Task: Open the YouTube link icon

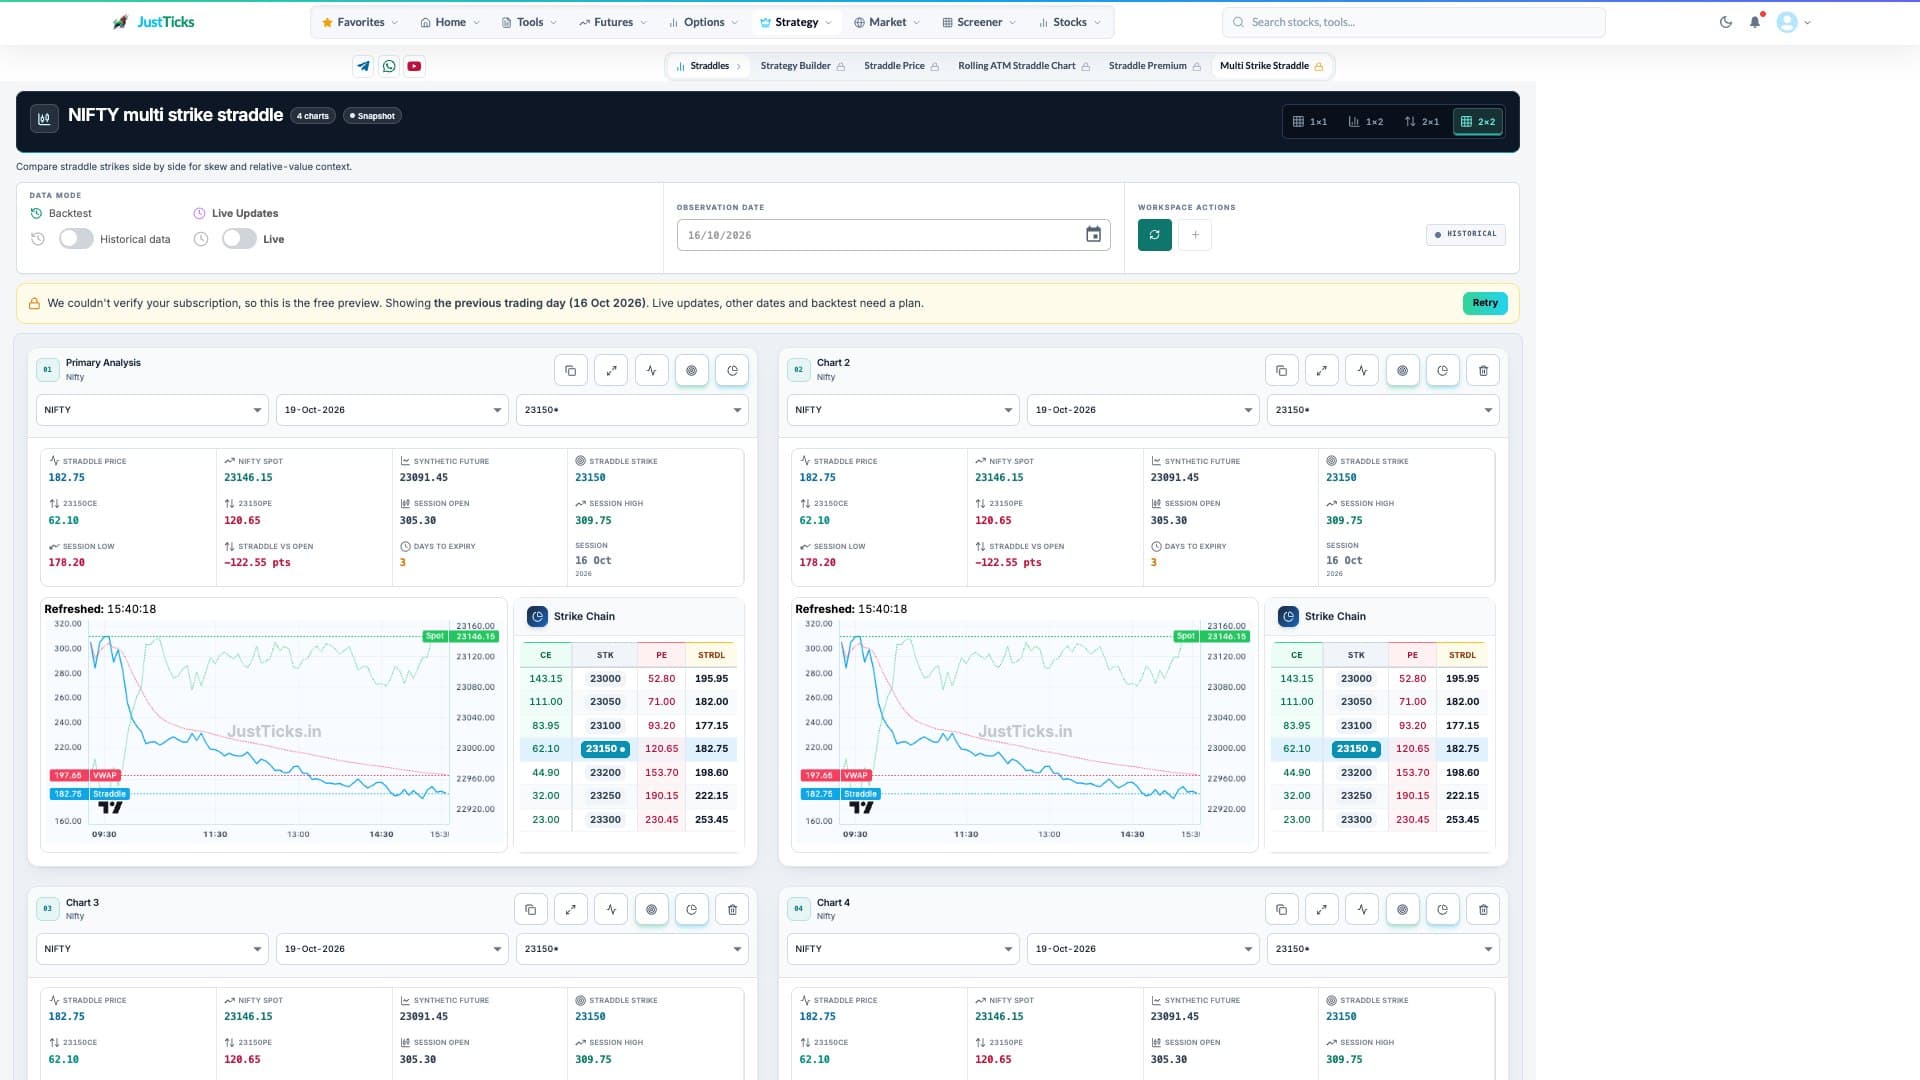Action: 414,66
